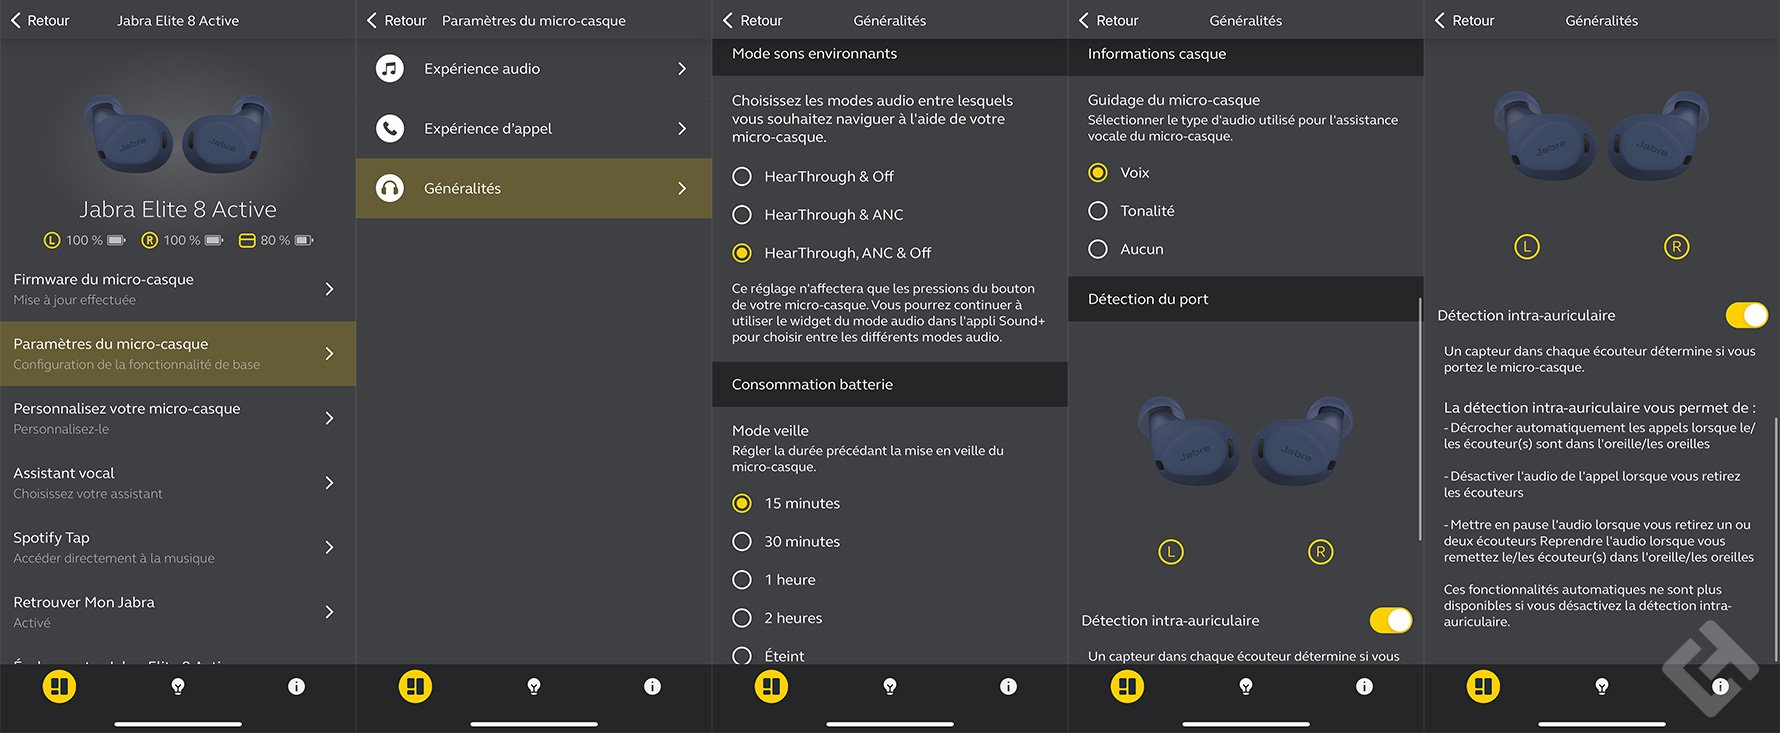Select Voix guidance option
Screen dimensions: 1780x733
(1098, 172)
